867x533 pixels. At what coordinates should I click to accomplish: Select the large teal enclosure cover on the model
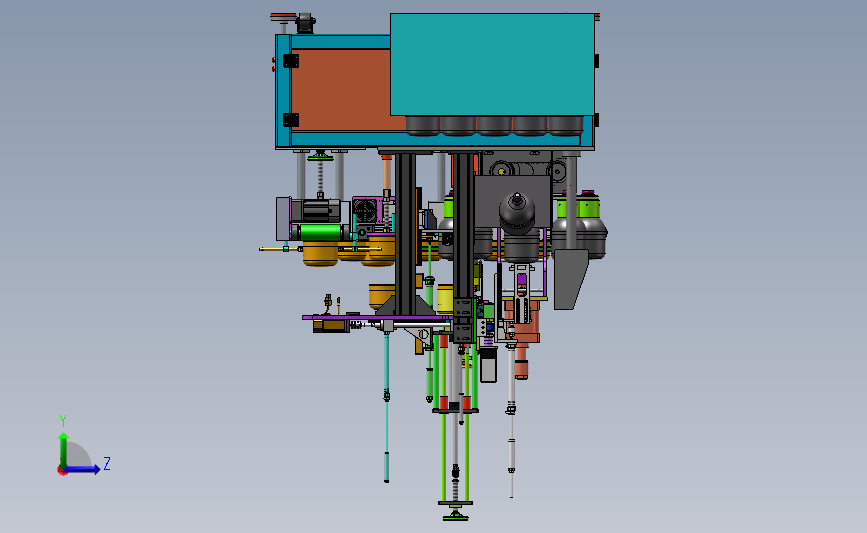click(x=492, y=65)
